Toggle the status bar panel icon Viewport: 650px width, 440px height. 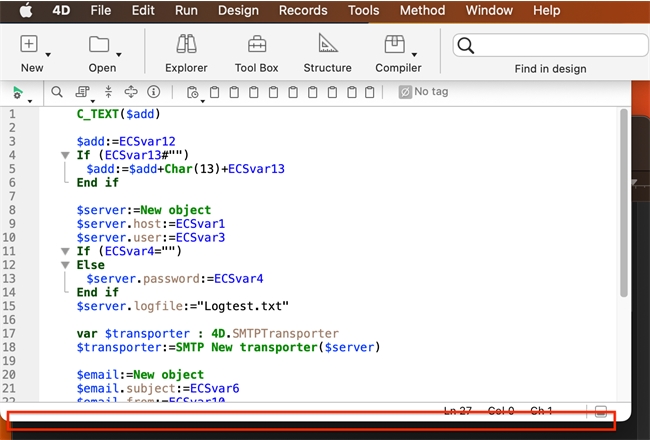pos(600,411)
